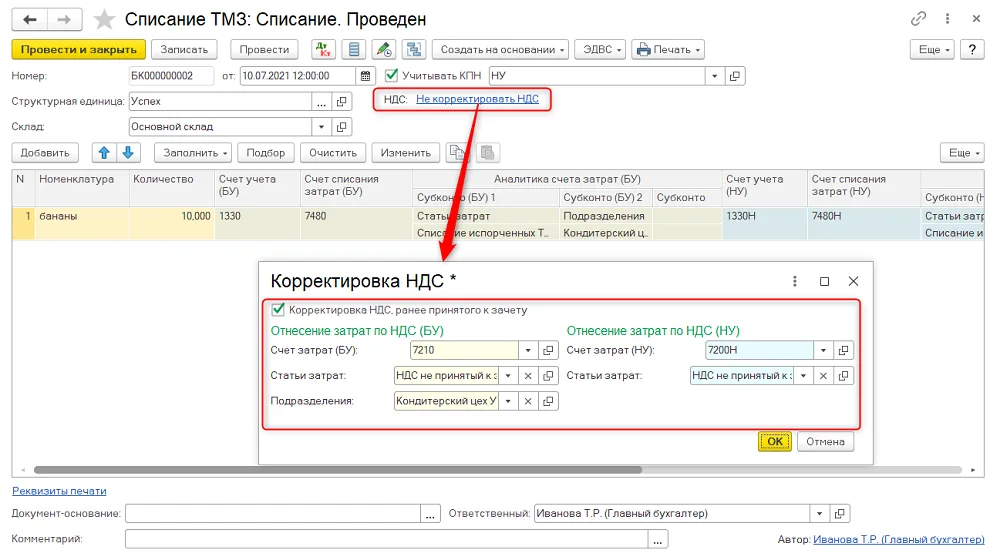The width and height of the screenshot is (1000, 560).
Task: Add document to favorites star
Action: pyautogui.click(x=104, y=20)
